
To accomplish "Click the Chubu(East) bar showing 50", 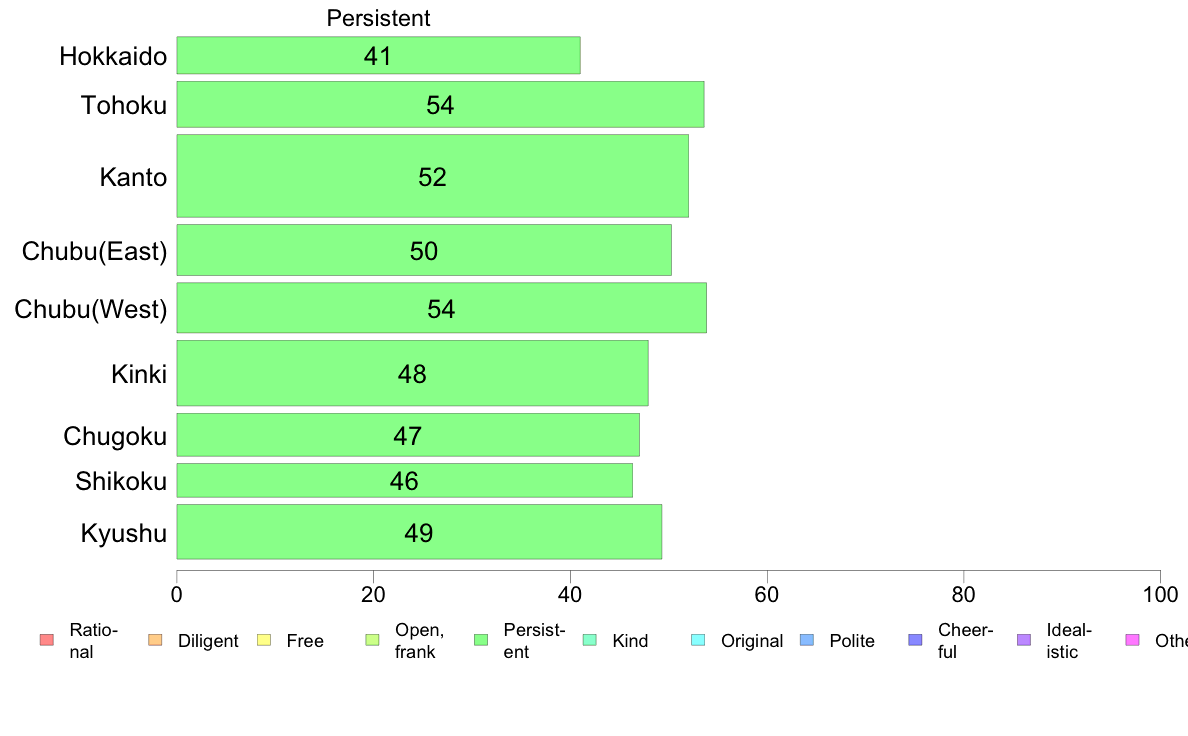I will [x=424, y=250].
